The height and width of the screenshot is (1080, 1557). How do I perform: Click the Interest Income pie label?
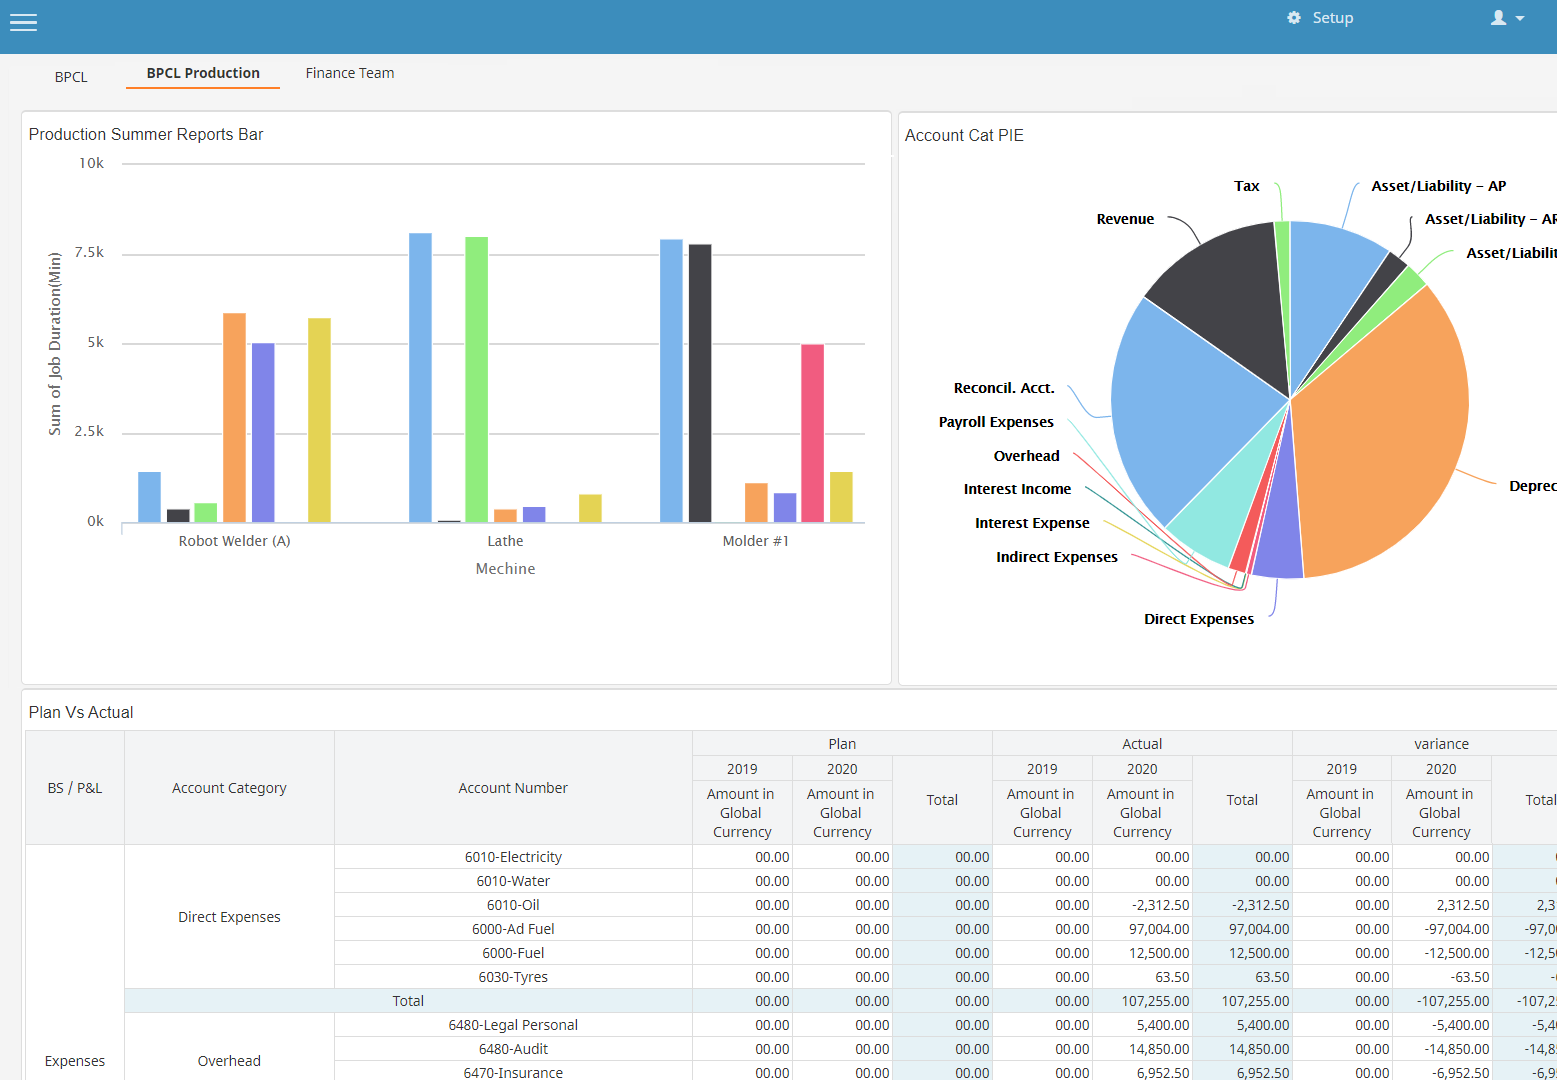[1017, 489]
